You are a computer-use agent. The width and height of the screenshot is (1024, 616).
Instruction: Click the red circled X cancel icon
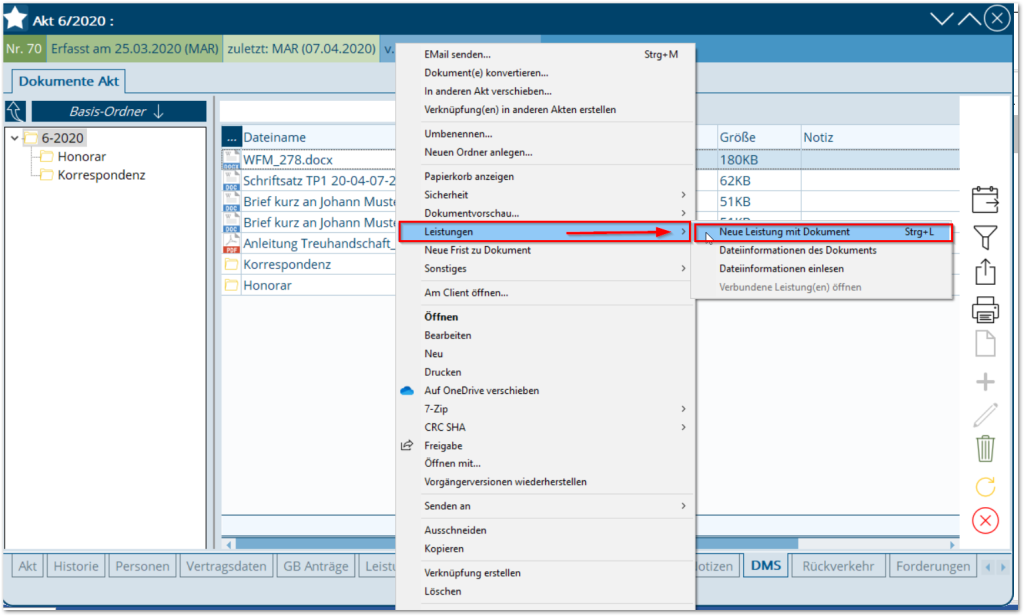[986, 521]
